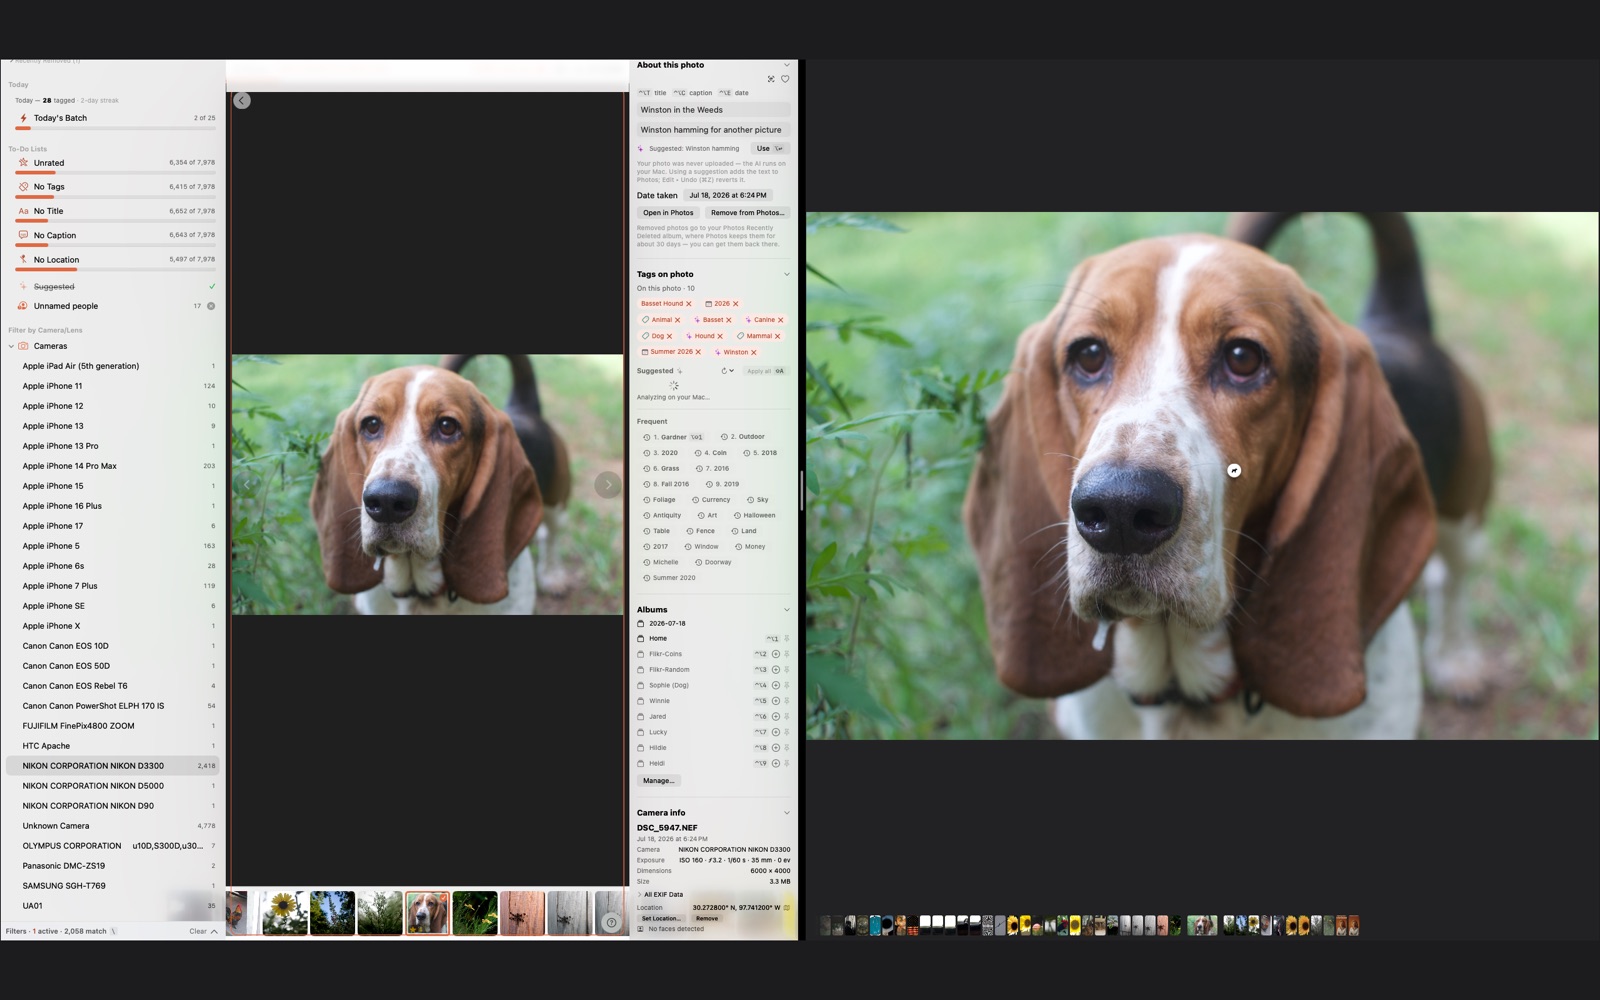
Task: Remove the Mammal tag
Action: tap(778, 336)
